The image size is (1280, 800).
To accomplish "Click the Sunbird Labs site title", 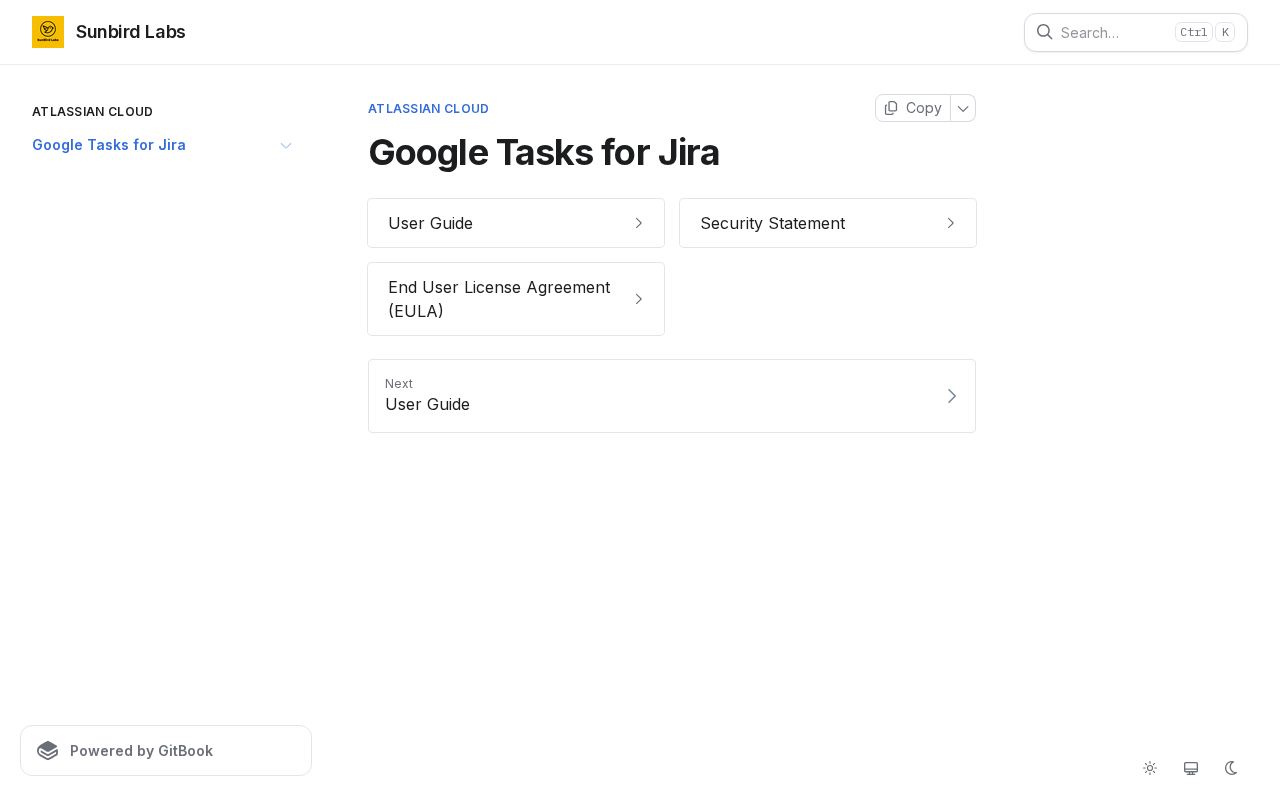I will pos(131,32).
